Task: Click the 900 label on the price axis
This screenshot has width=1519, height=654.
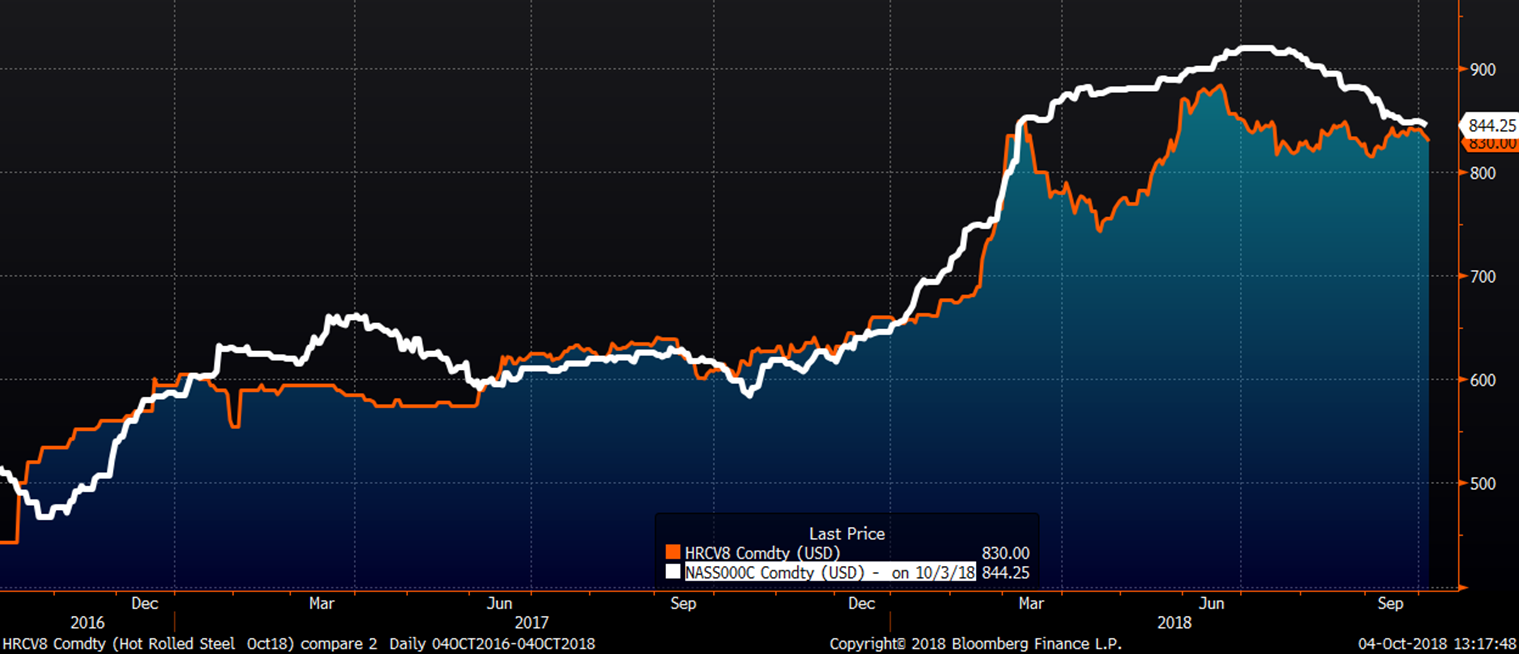Action: 1481,70
